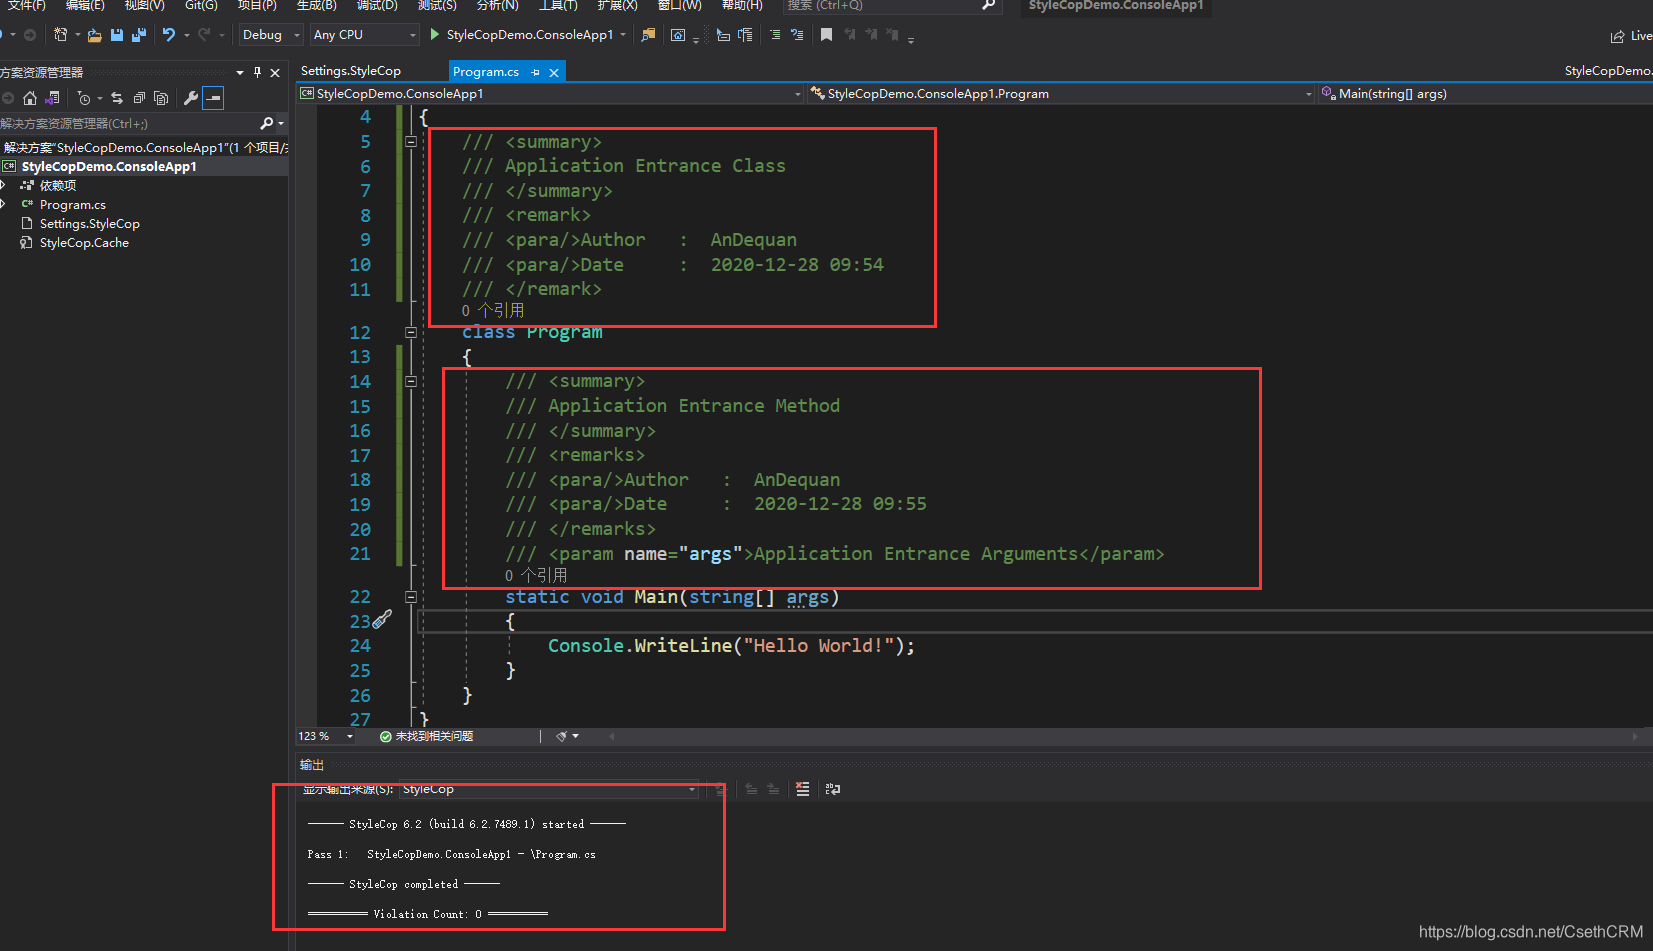Save the current file with the disk icon
The image size is (1653, 951).
(117, 35)
